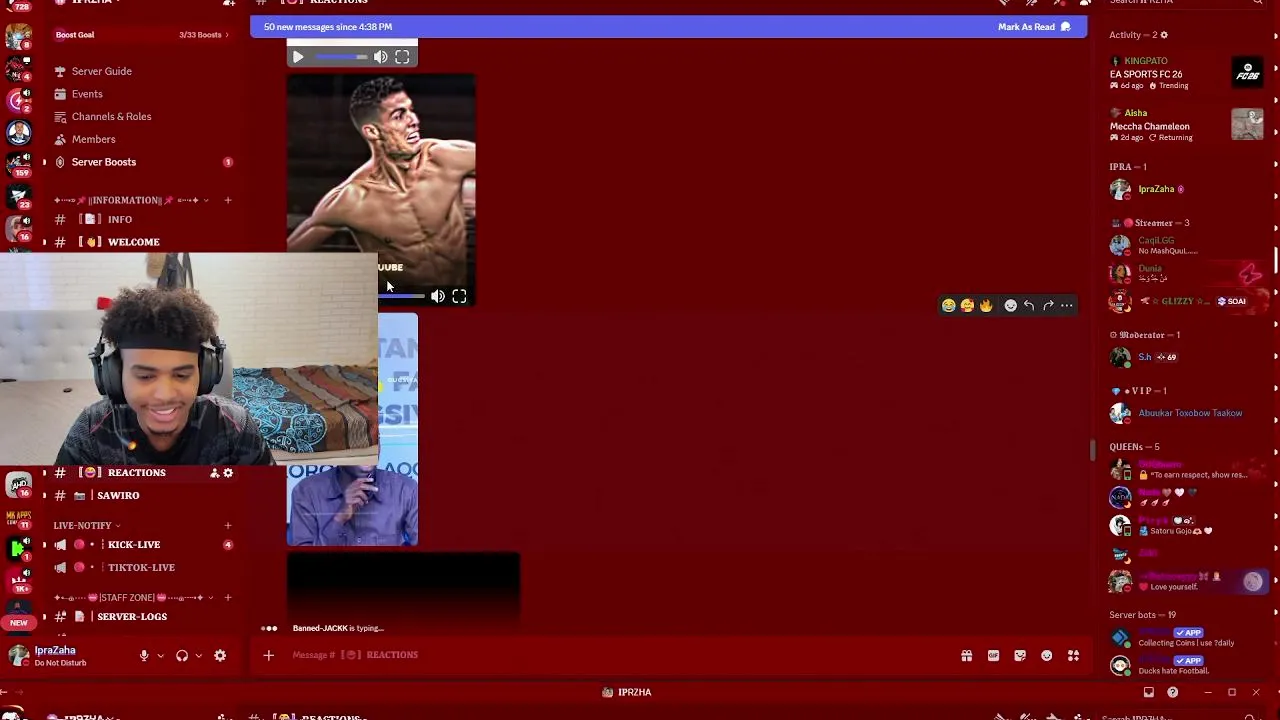Play the video at the top of chat

click(298, 57)
